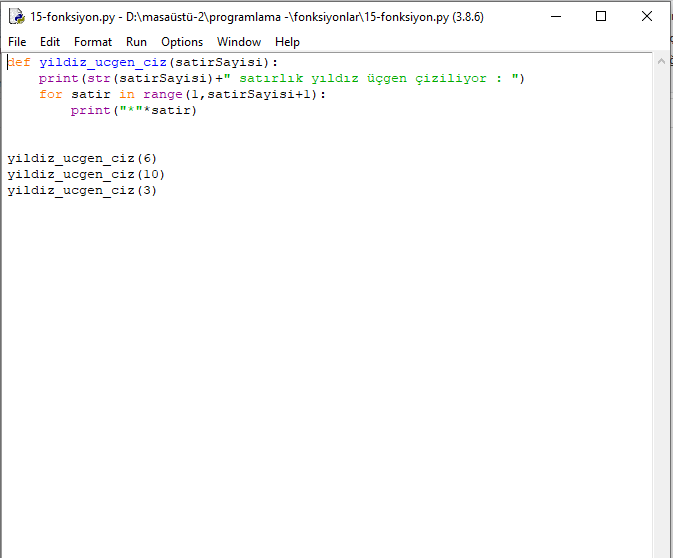Open the Edit menu
Screen dimensions: 673x558
click(50, 42)
